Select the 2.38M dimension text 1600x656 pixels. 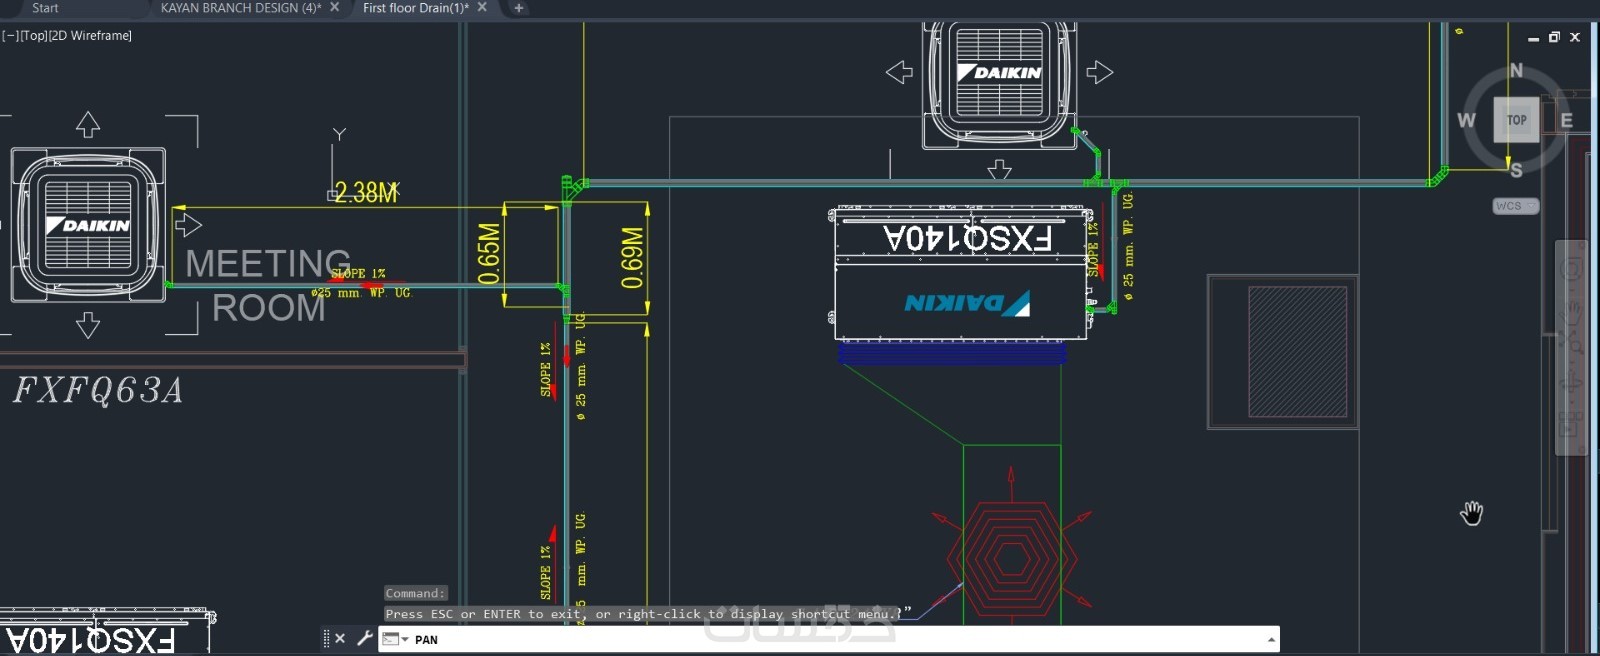pyautogui.click(x=367, y=192)
